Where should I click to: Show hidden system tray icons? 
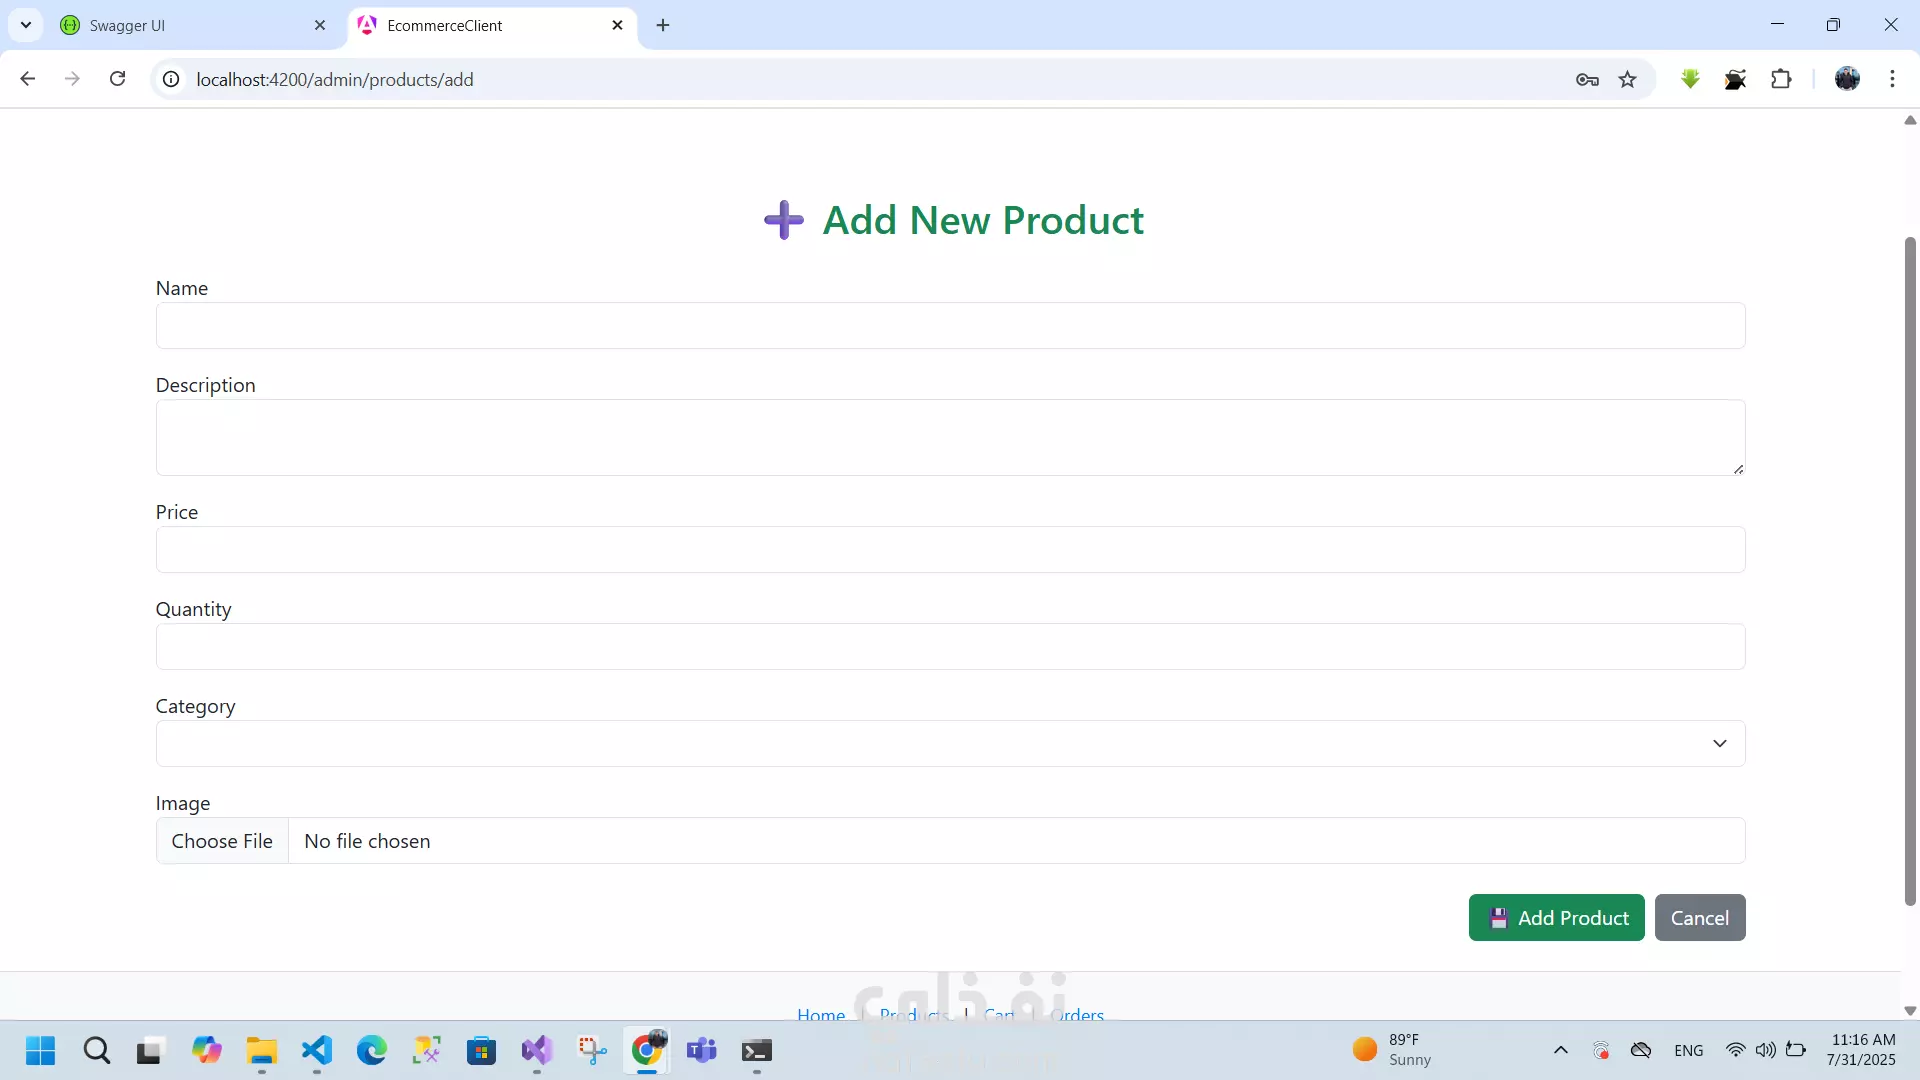pos(1560,1050)
